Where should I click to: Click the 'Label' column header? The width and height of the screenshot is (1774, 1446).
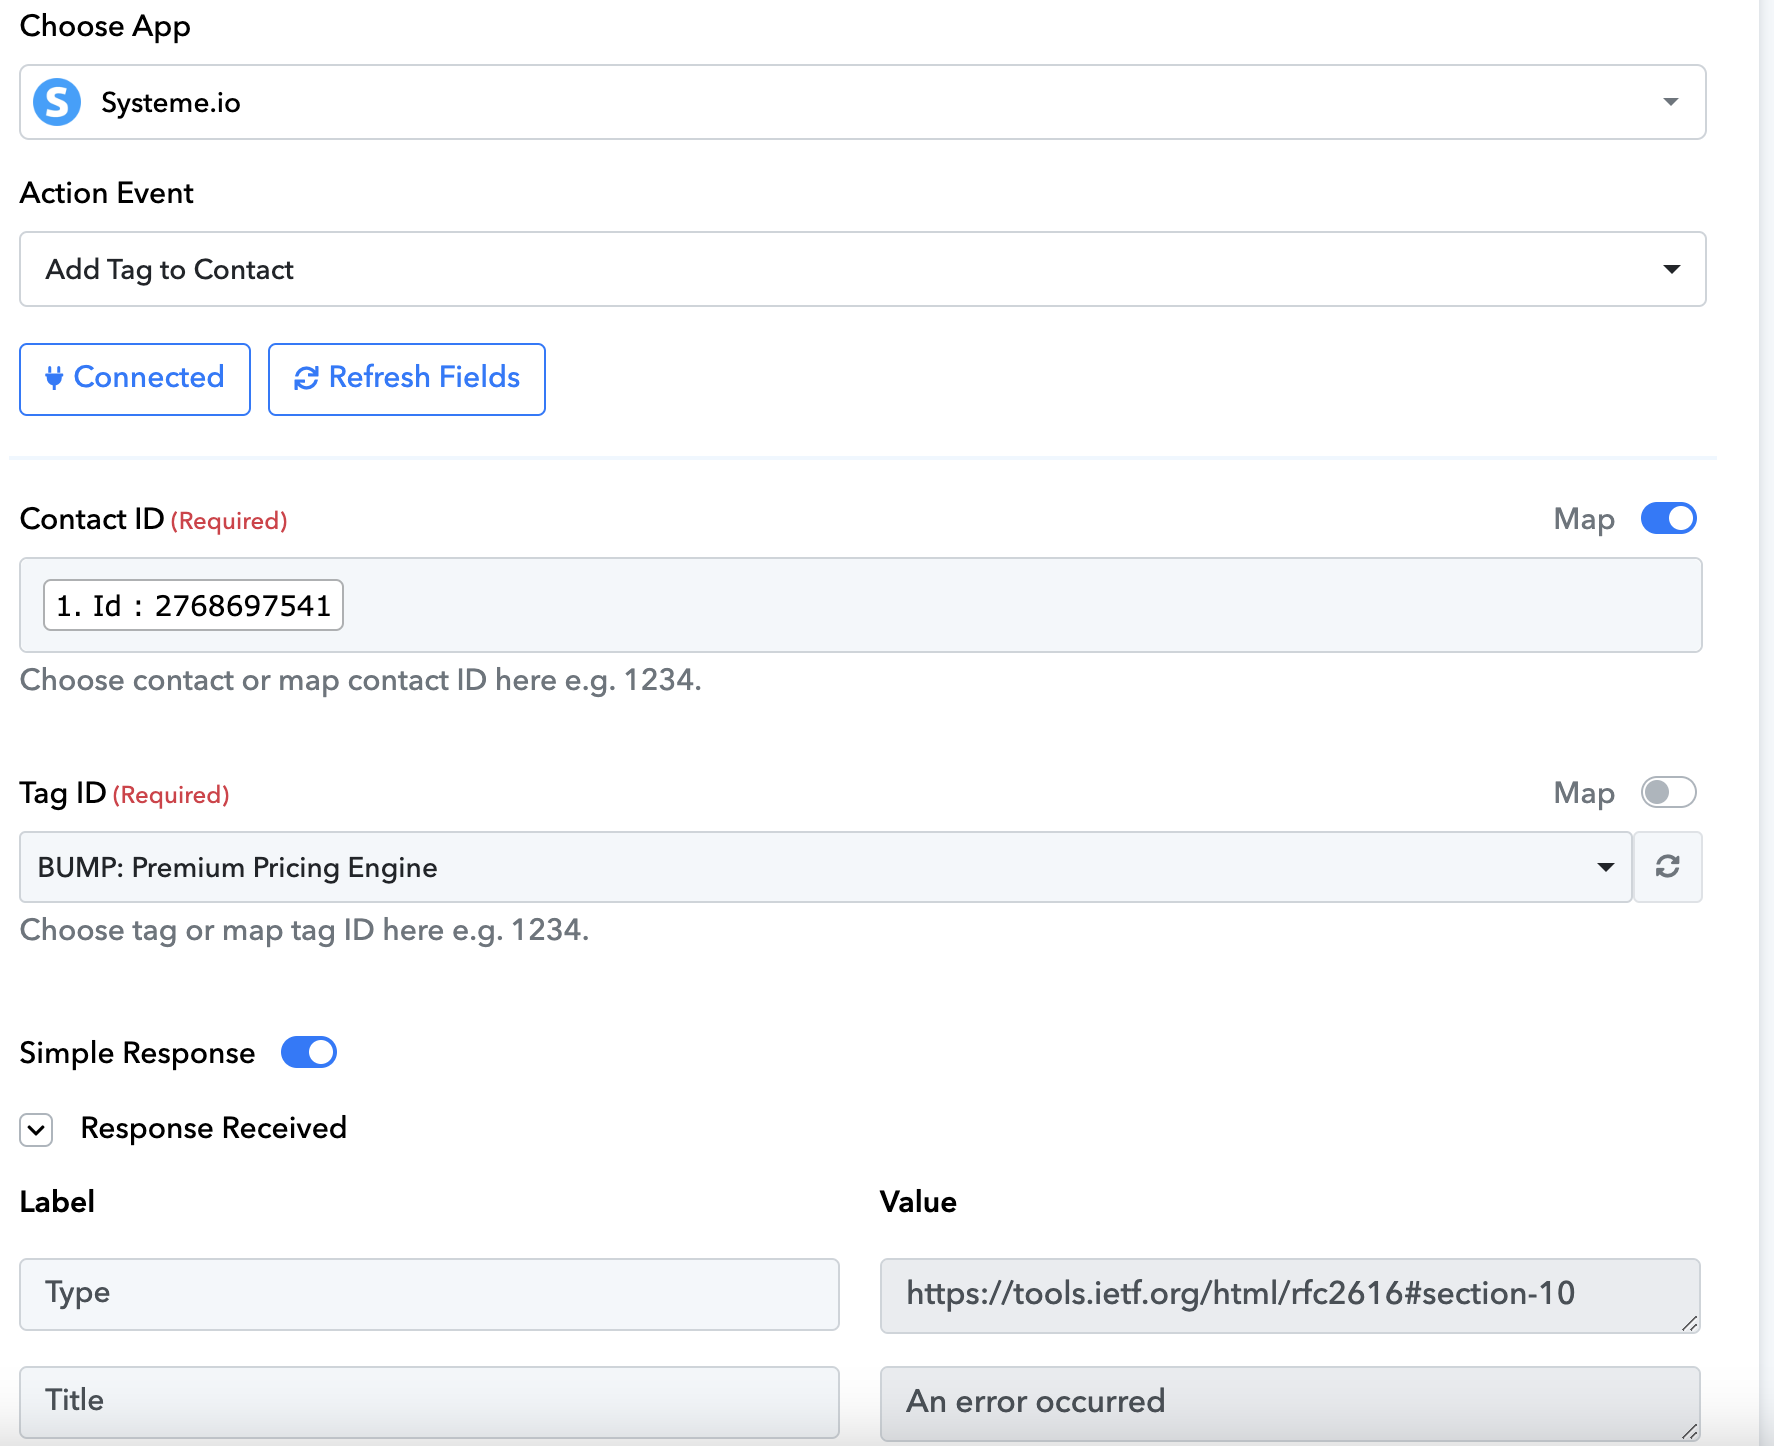(x=57, y=1202)
